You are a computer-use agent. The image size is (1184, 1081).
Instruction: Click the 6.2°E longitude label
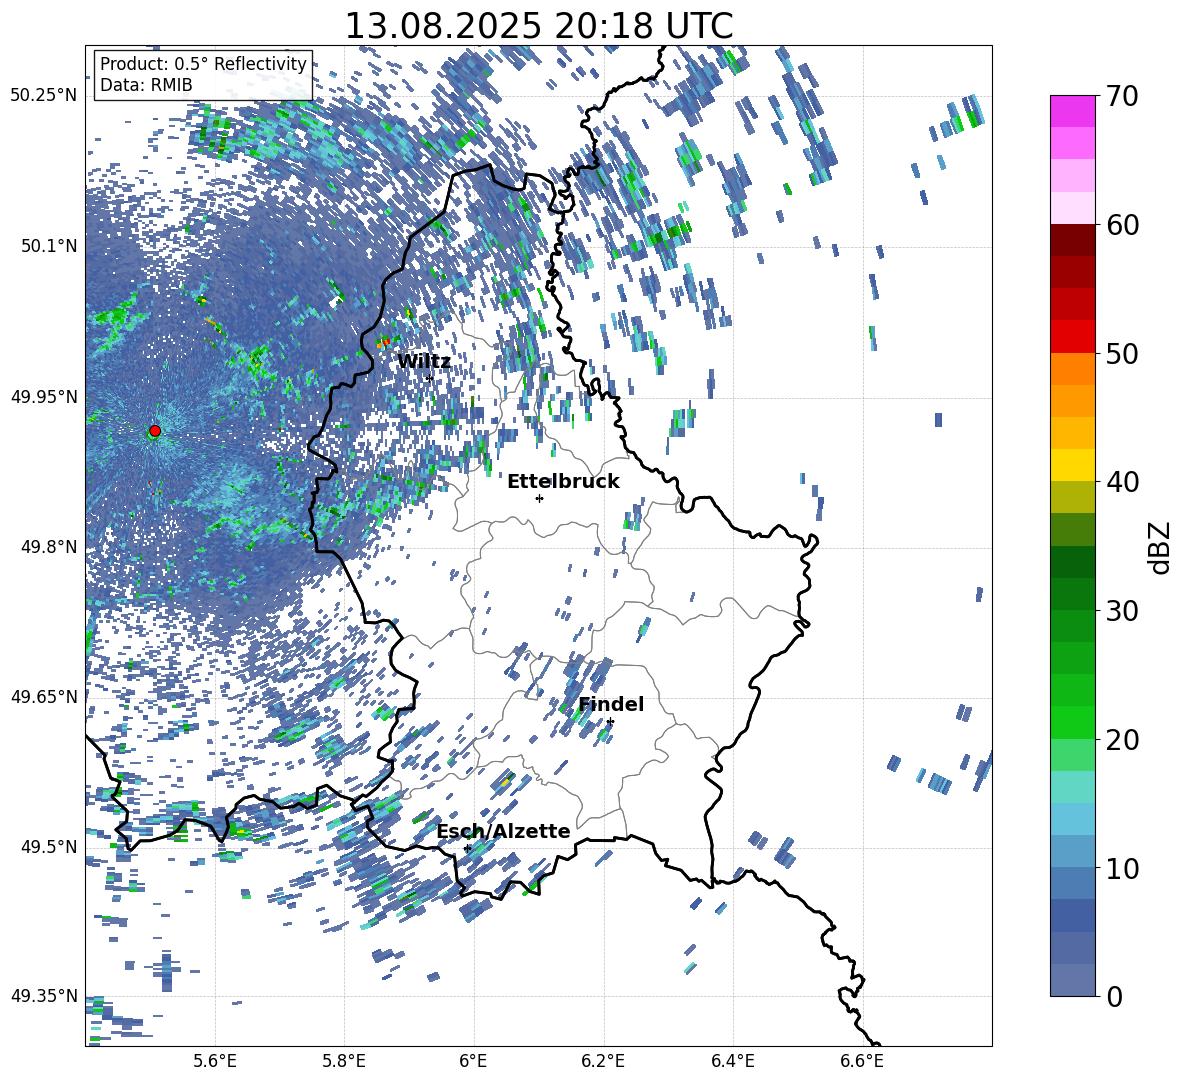tap(603, 1061)
